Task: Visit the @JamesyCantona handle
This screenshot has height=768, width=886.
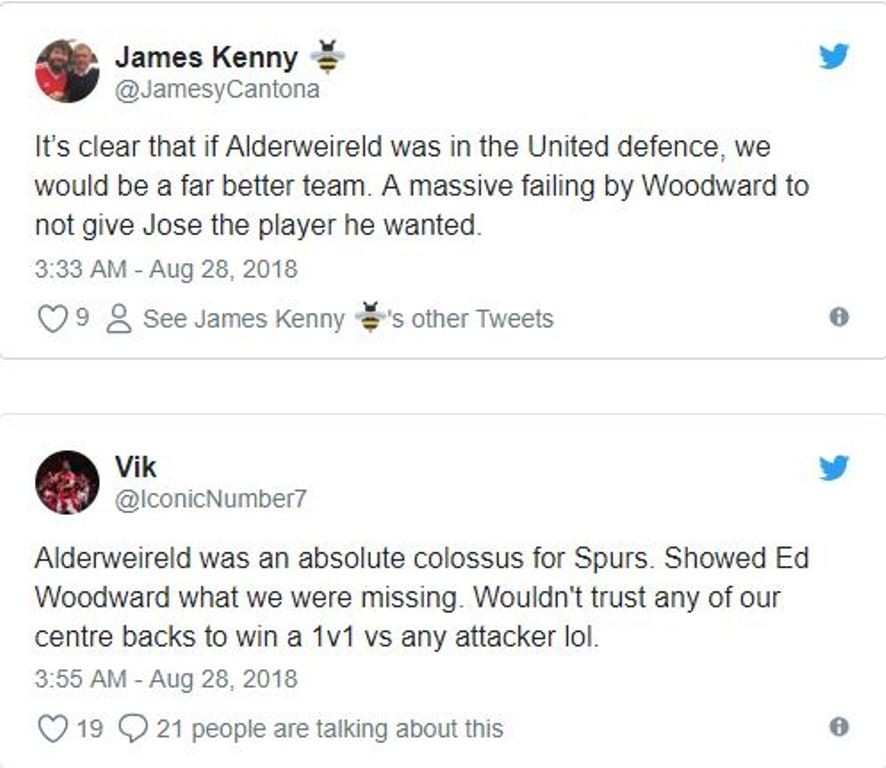Action: (217, 90)
